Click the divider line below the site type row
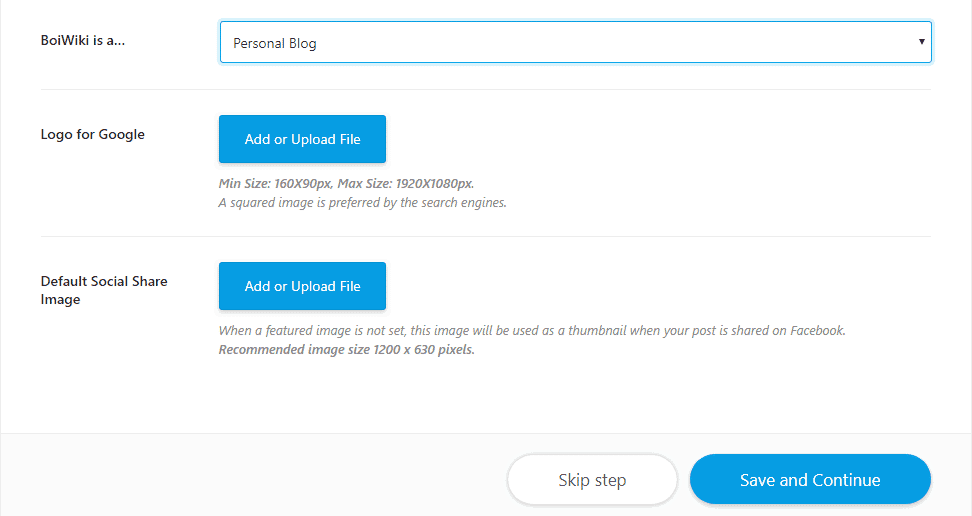Image resolution: width=972 pixels, height=516 pixels. (486, 89)
